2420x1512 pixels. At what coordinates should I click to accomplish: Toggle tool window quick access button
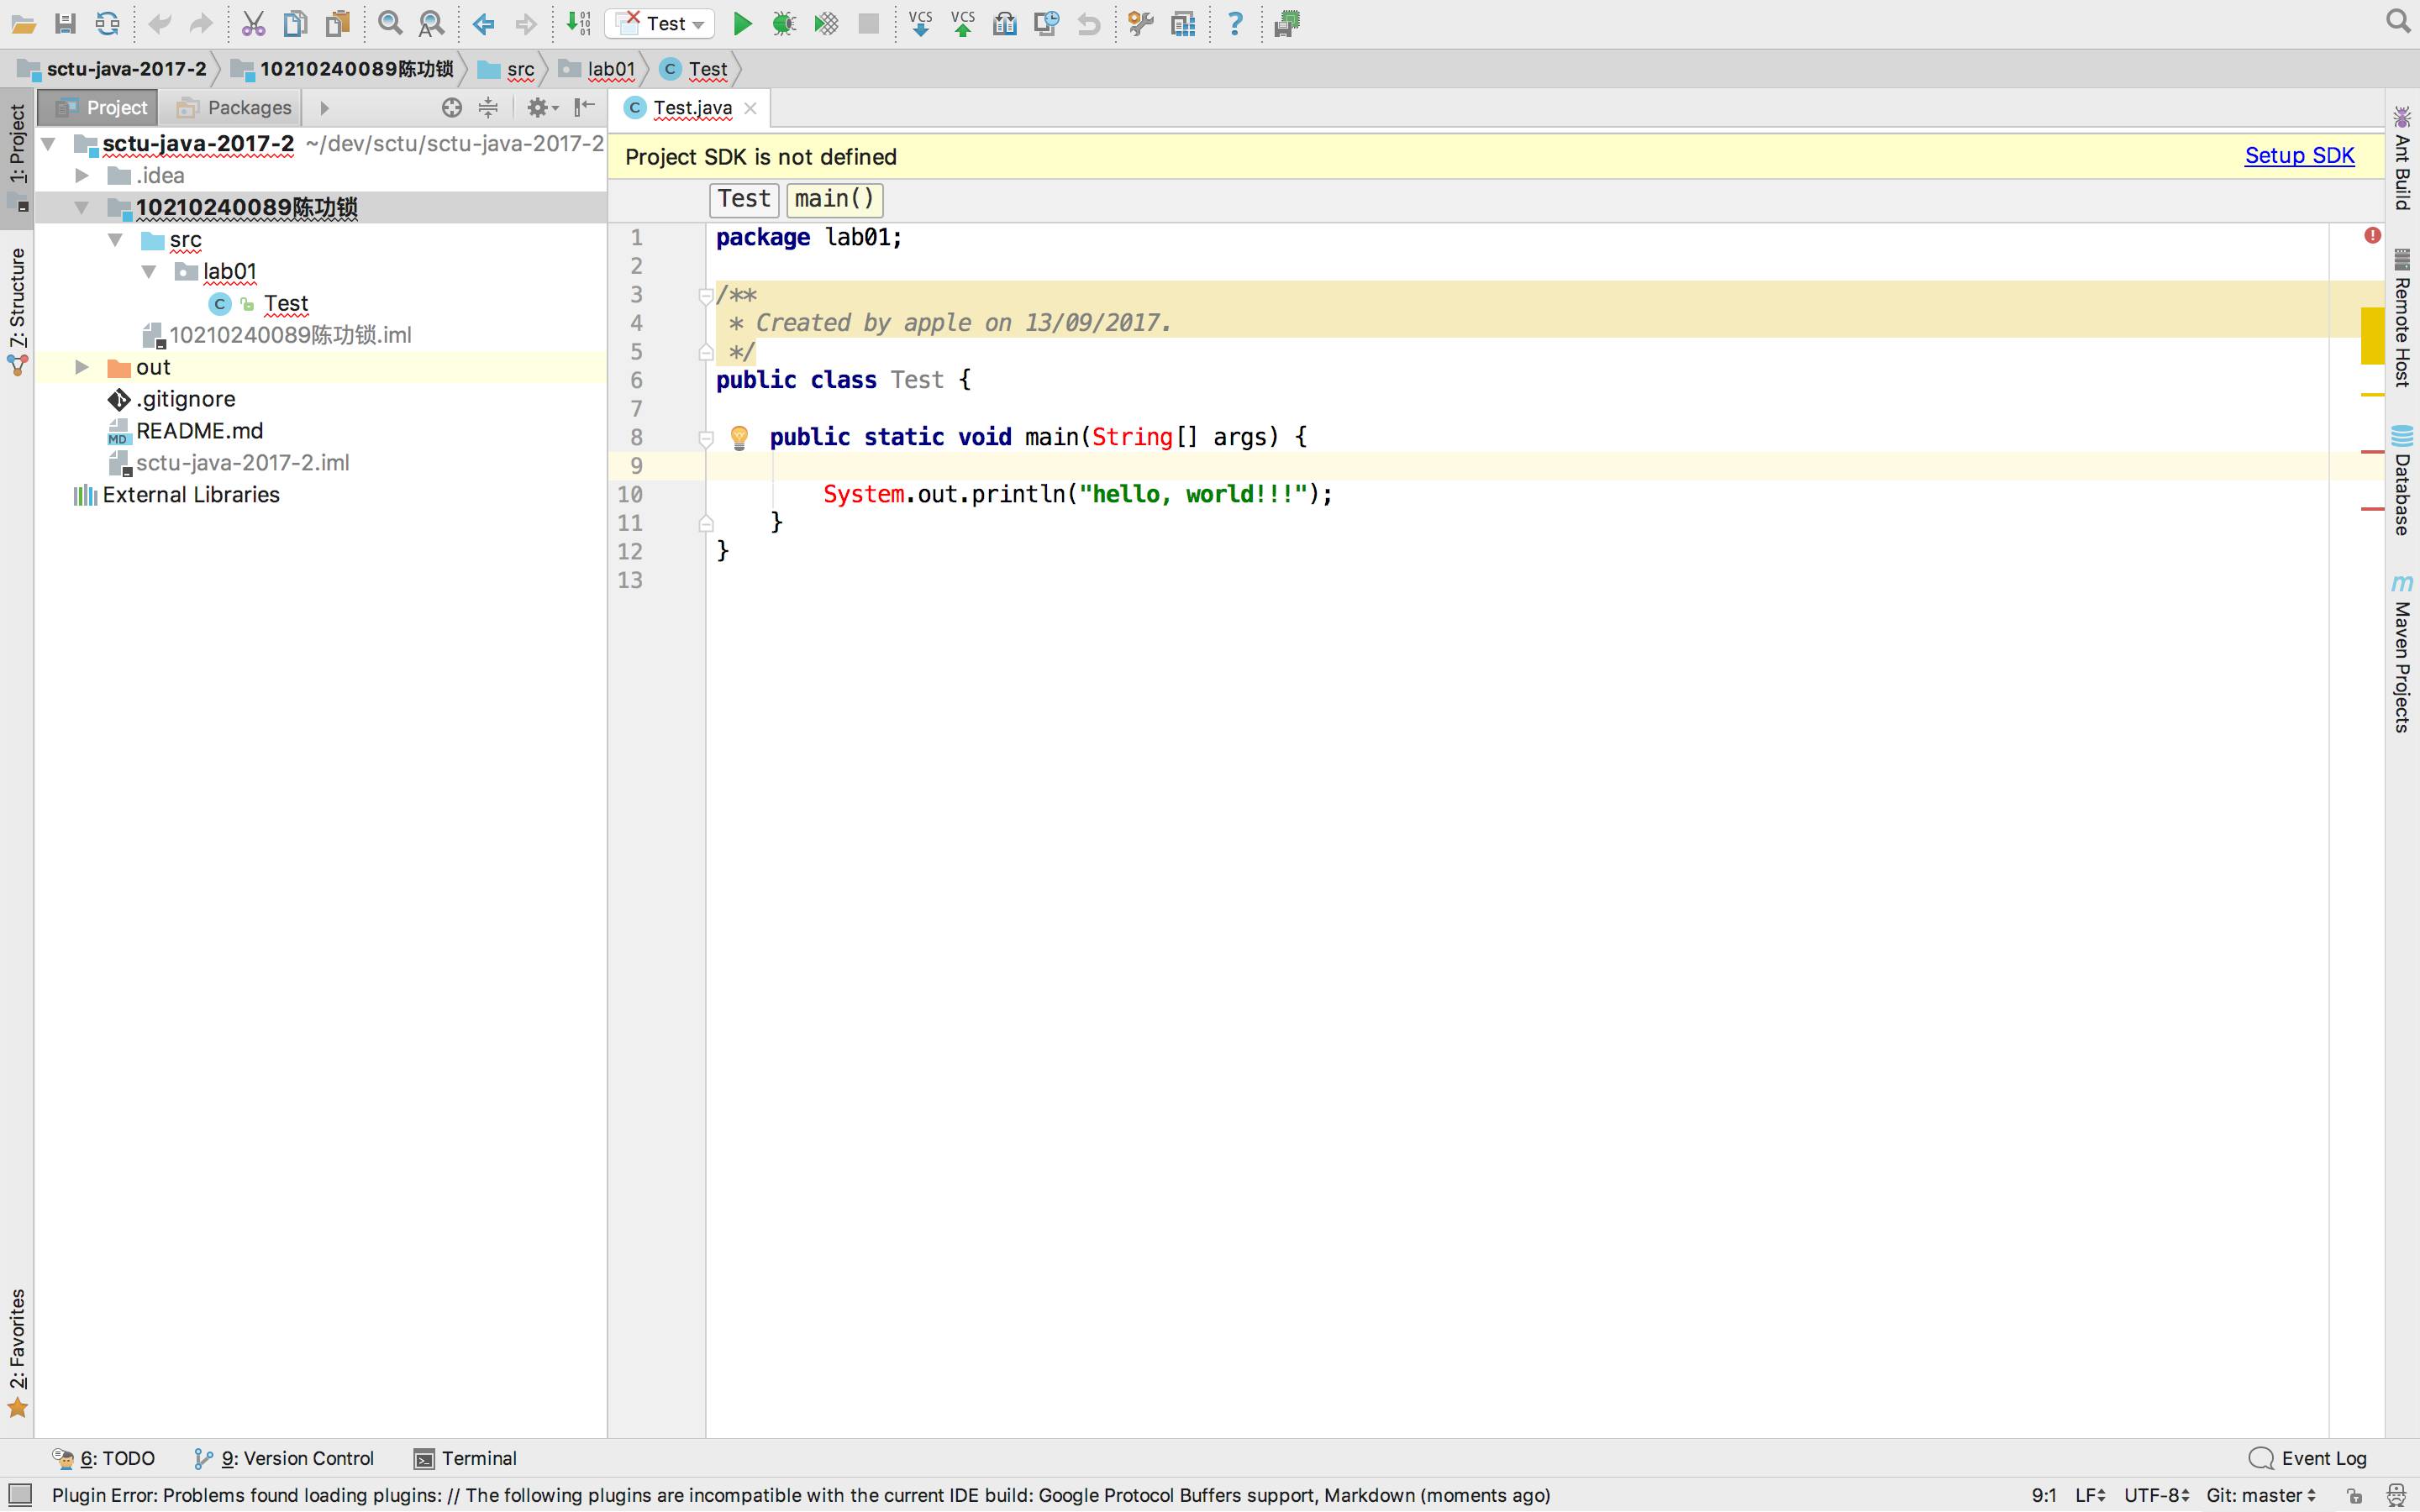click(20, 1495)
